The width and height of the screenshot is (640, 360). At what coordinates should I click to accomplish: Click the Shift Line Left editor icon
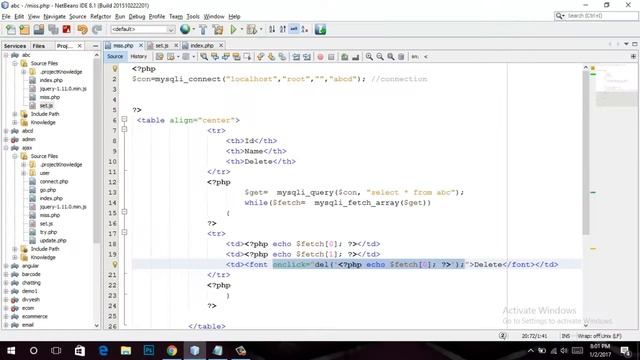296,57
